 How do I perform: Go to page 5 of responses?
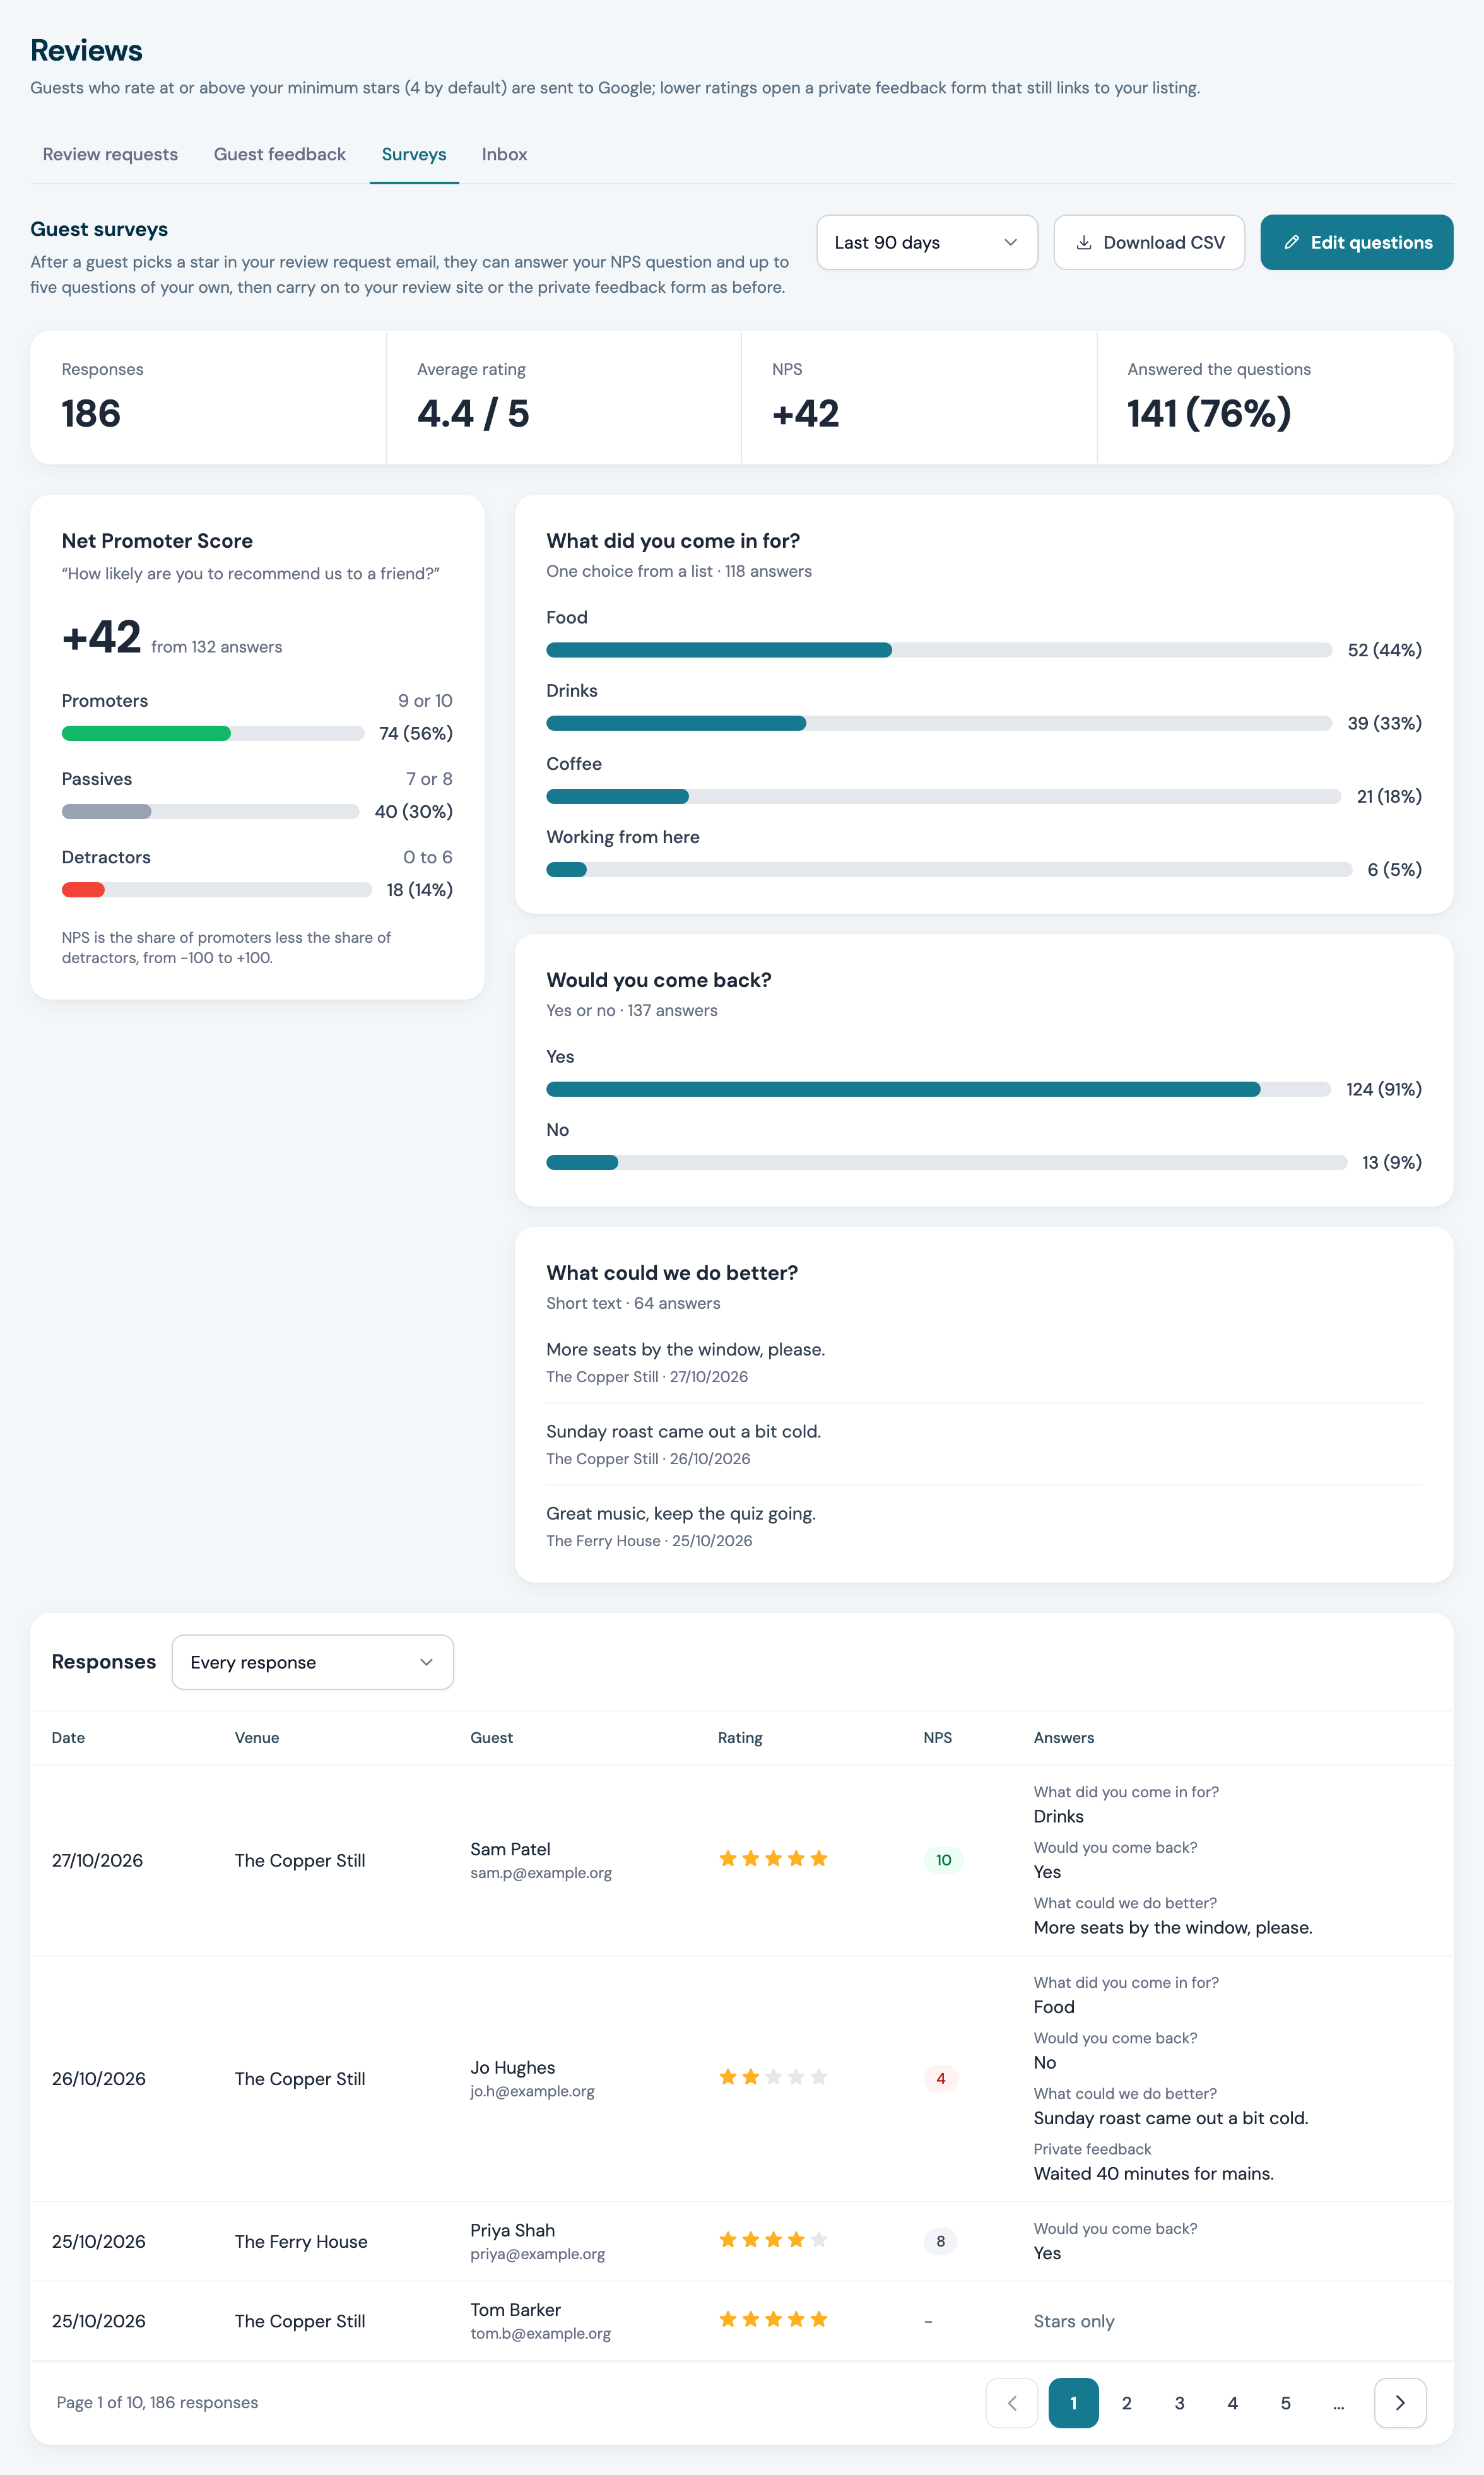(1285, 2402)
